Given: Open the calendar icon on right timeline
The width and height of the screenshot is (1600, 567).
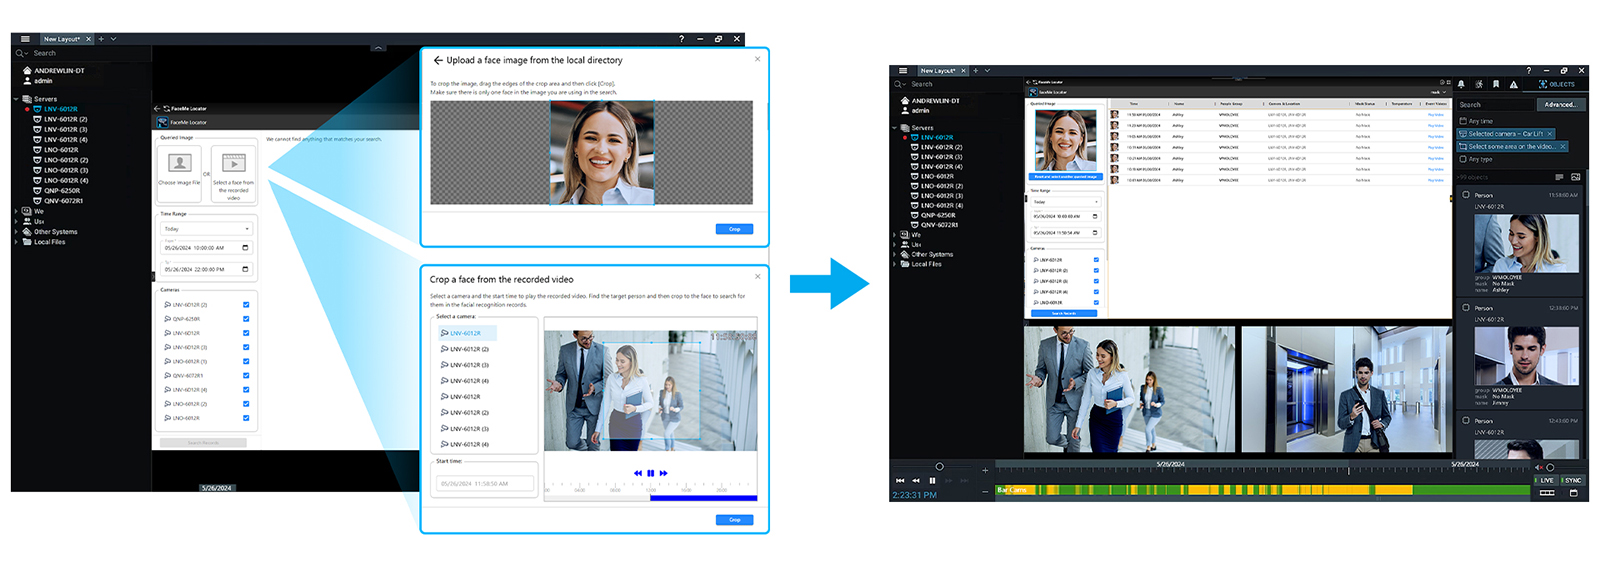Looking at the screenshot, I should click(1573, 493).
